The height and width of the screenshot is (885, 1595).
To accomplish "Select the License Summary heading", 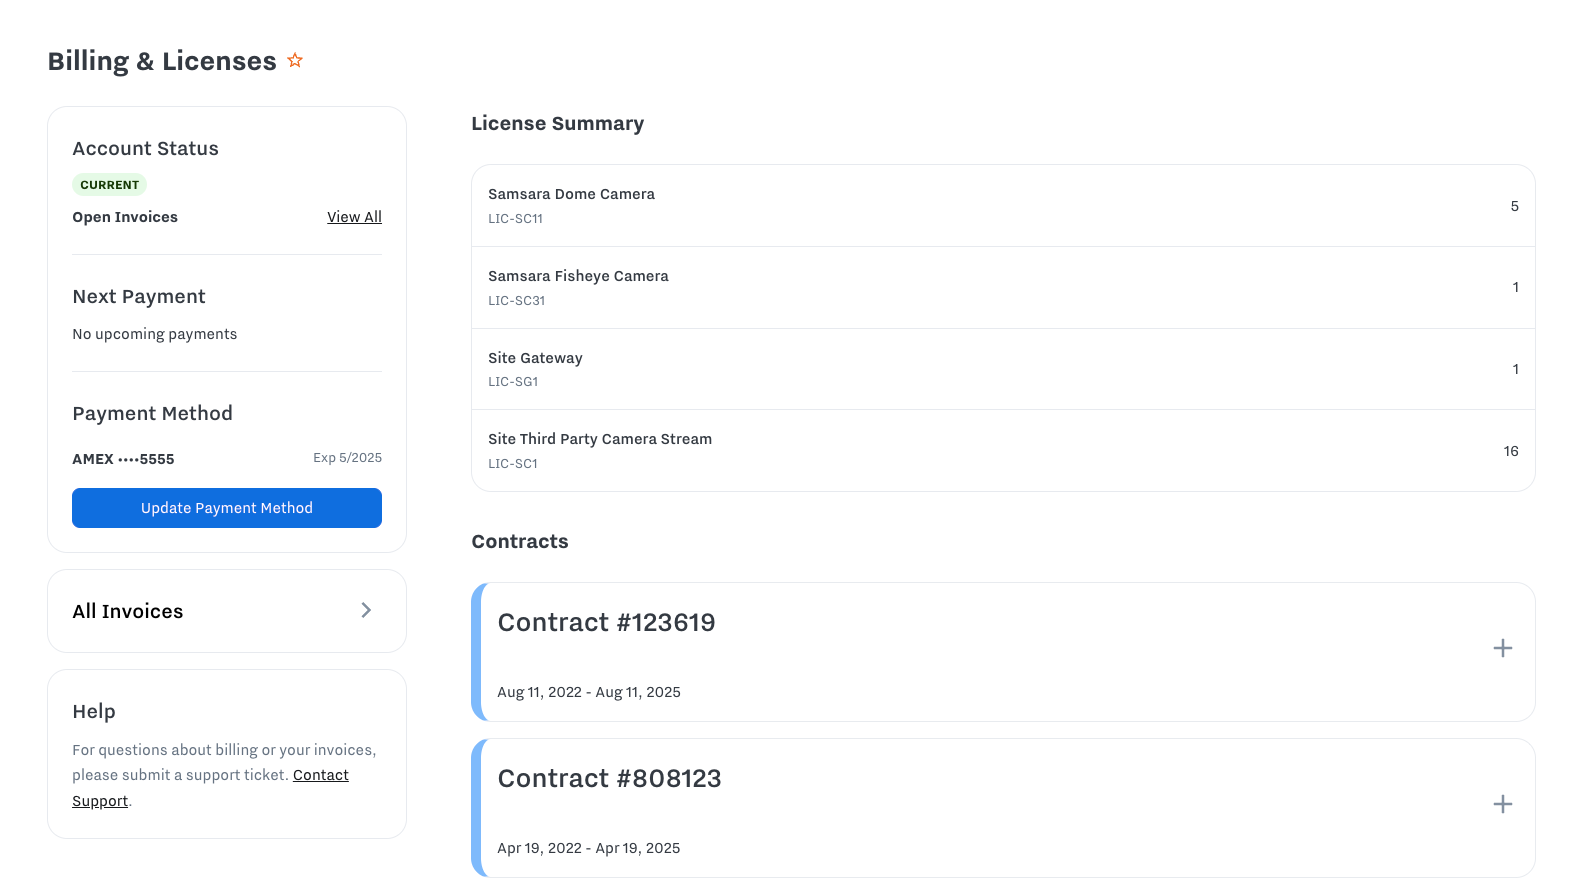I will [557, 123].
